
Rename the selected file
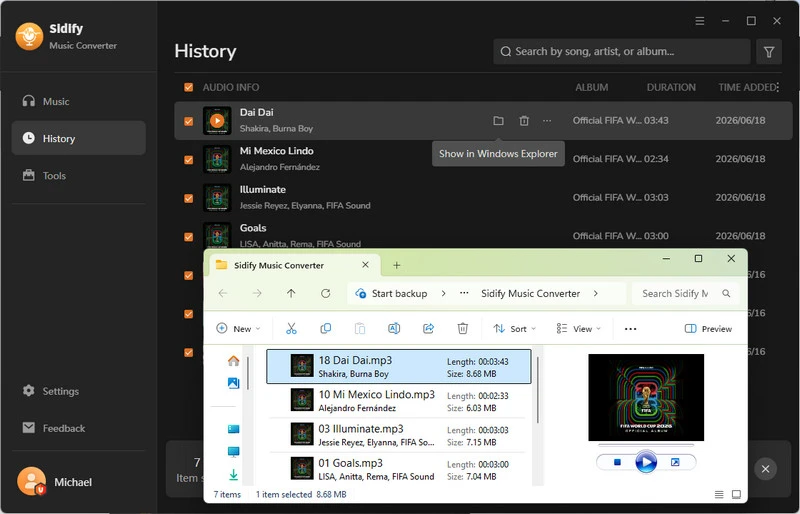[394, 329]
